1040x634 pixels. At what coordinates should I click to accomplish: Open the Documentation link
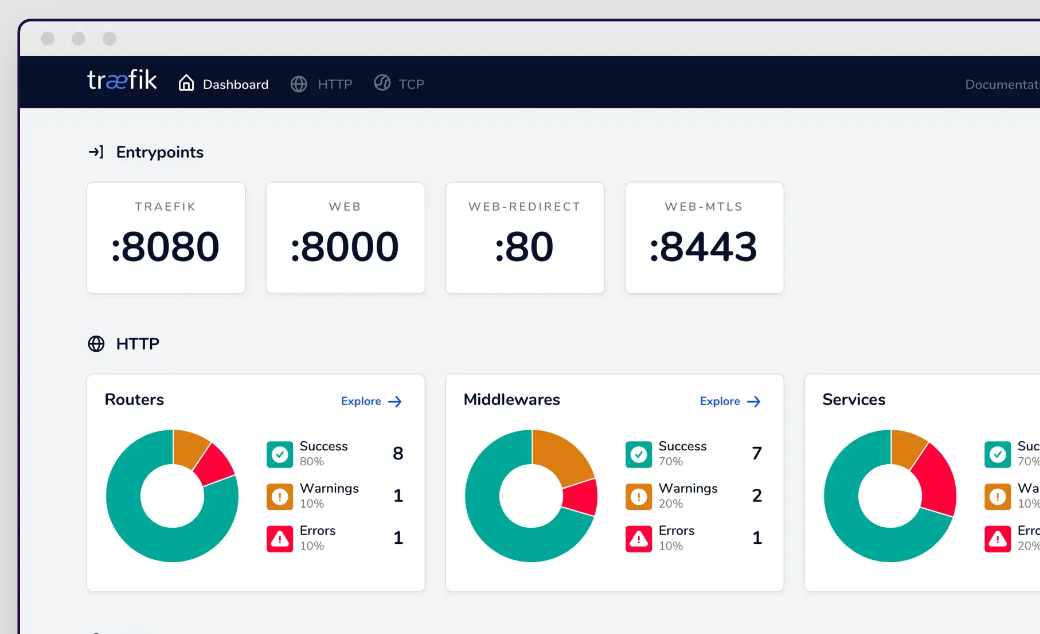[1002, 84]
